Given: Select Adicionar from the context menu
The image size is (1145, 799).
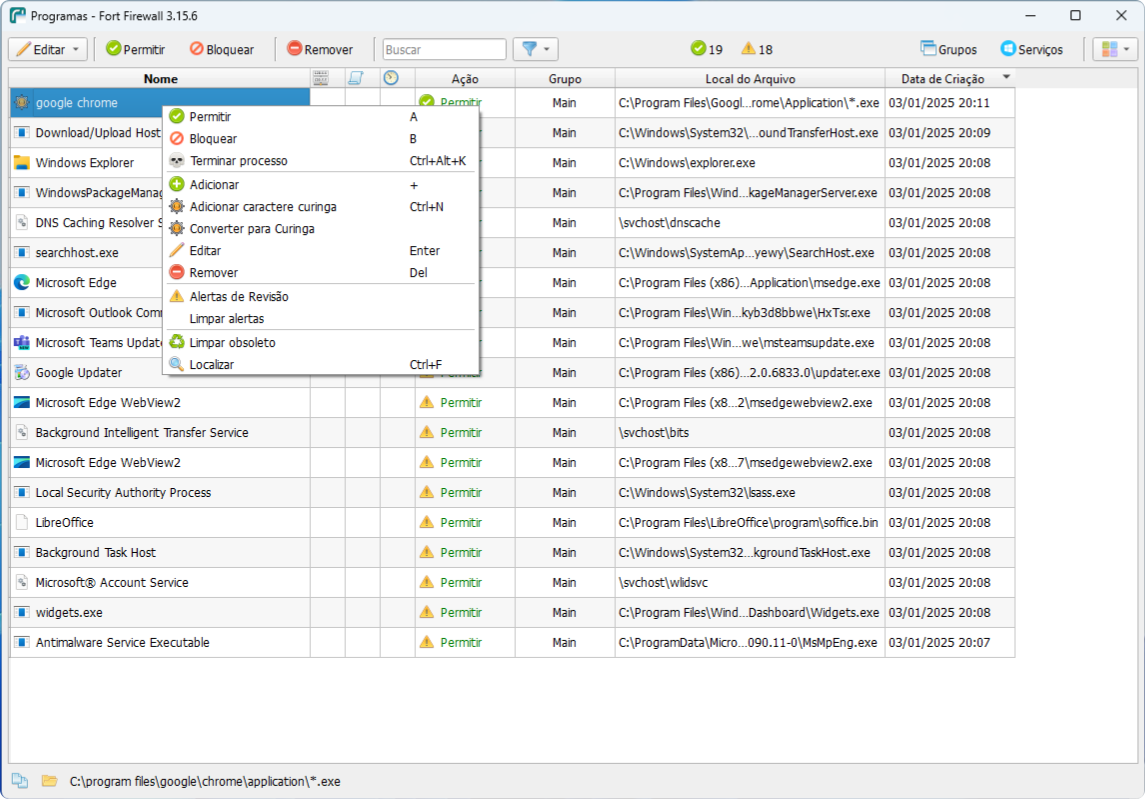Looking at the screenshot, I should (x=321, y=185).
